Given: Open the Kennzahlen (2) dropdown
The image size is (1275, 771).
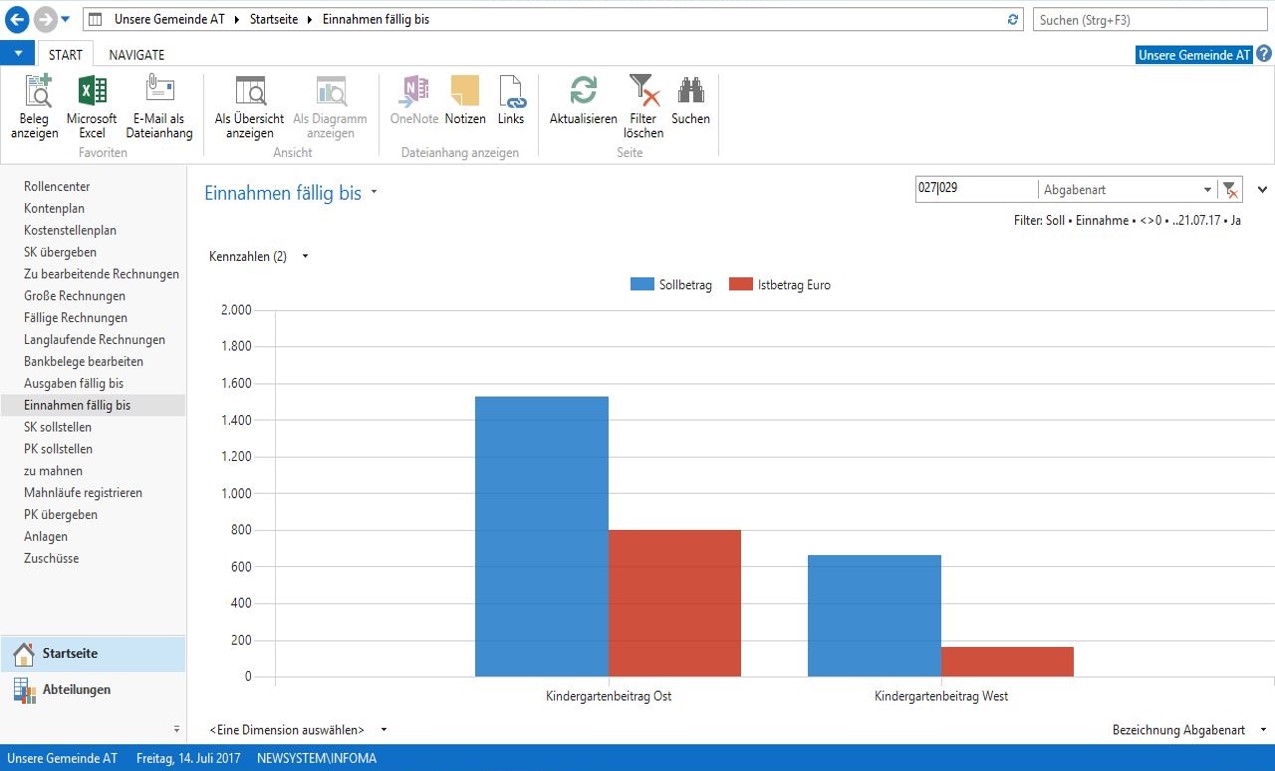Looking at the screenshot, I should click(305, 257).
